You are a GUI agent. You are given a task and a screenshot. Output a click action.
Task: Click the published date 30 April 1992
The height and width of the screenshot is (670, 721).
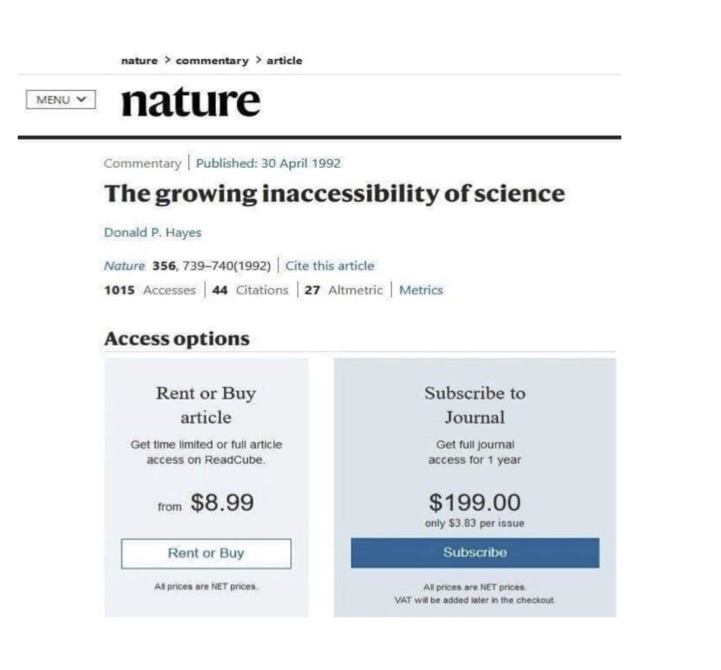pyautogui.click(x=268, y=163)
